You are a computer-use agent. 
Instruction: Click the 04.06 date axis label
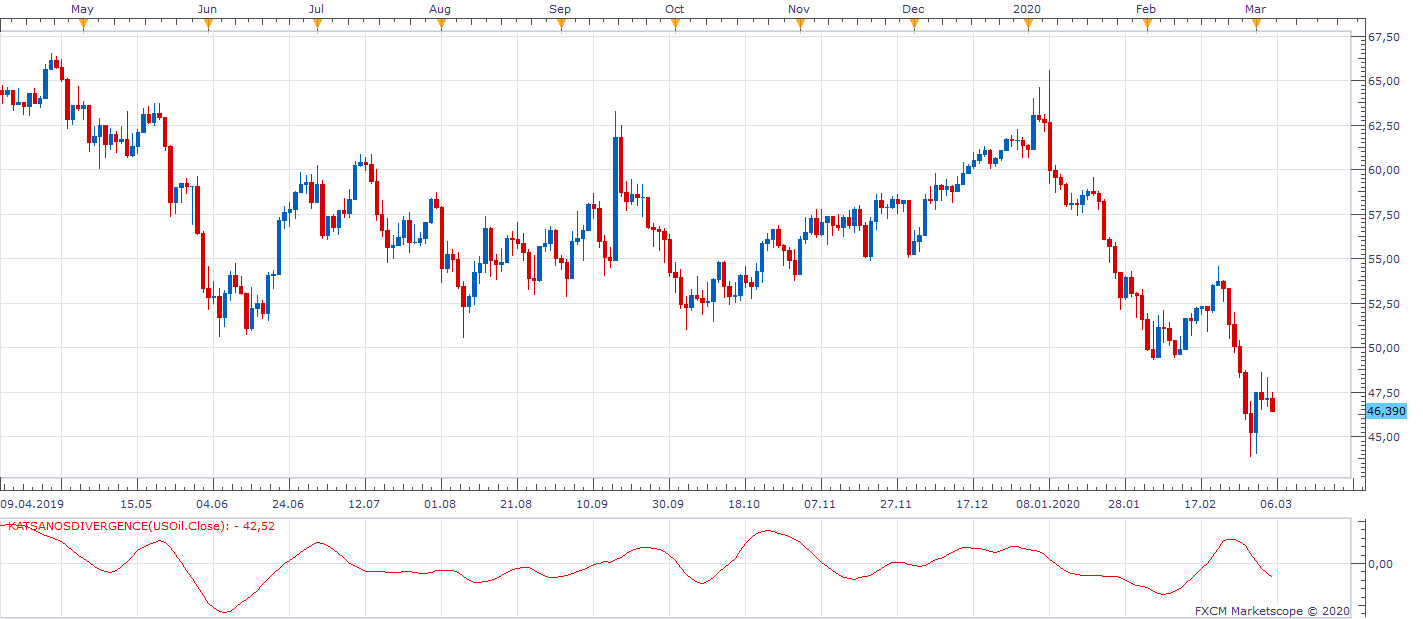click(x=212, y=504)
